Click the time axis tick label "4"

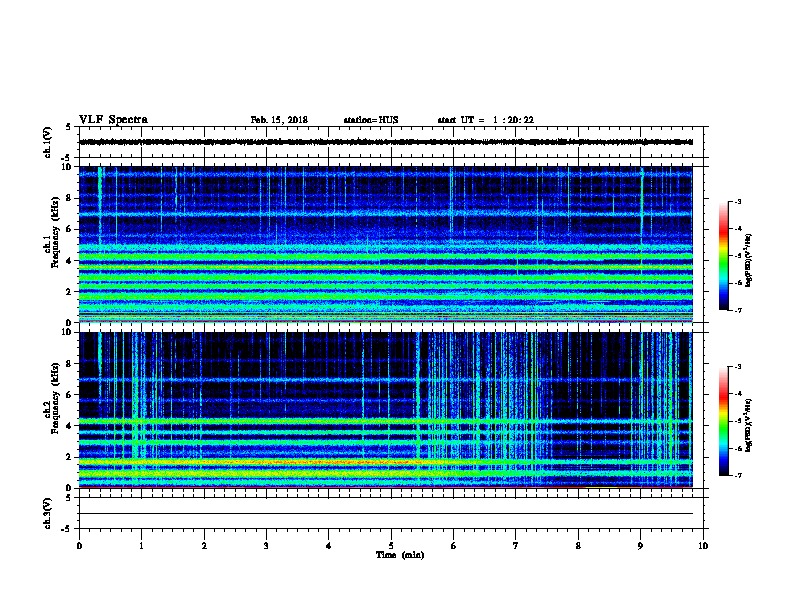329,545
